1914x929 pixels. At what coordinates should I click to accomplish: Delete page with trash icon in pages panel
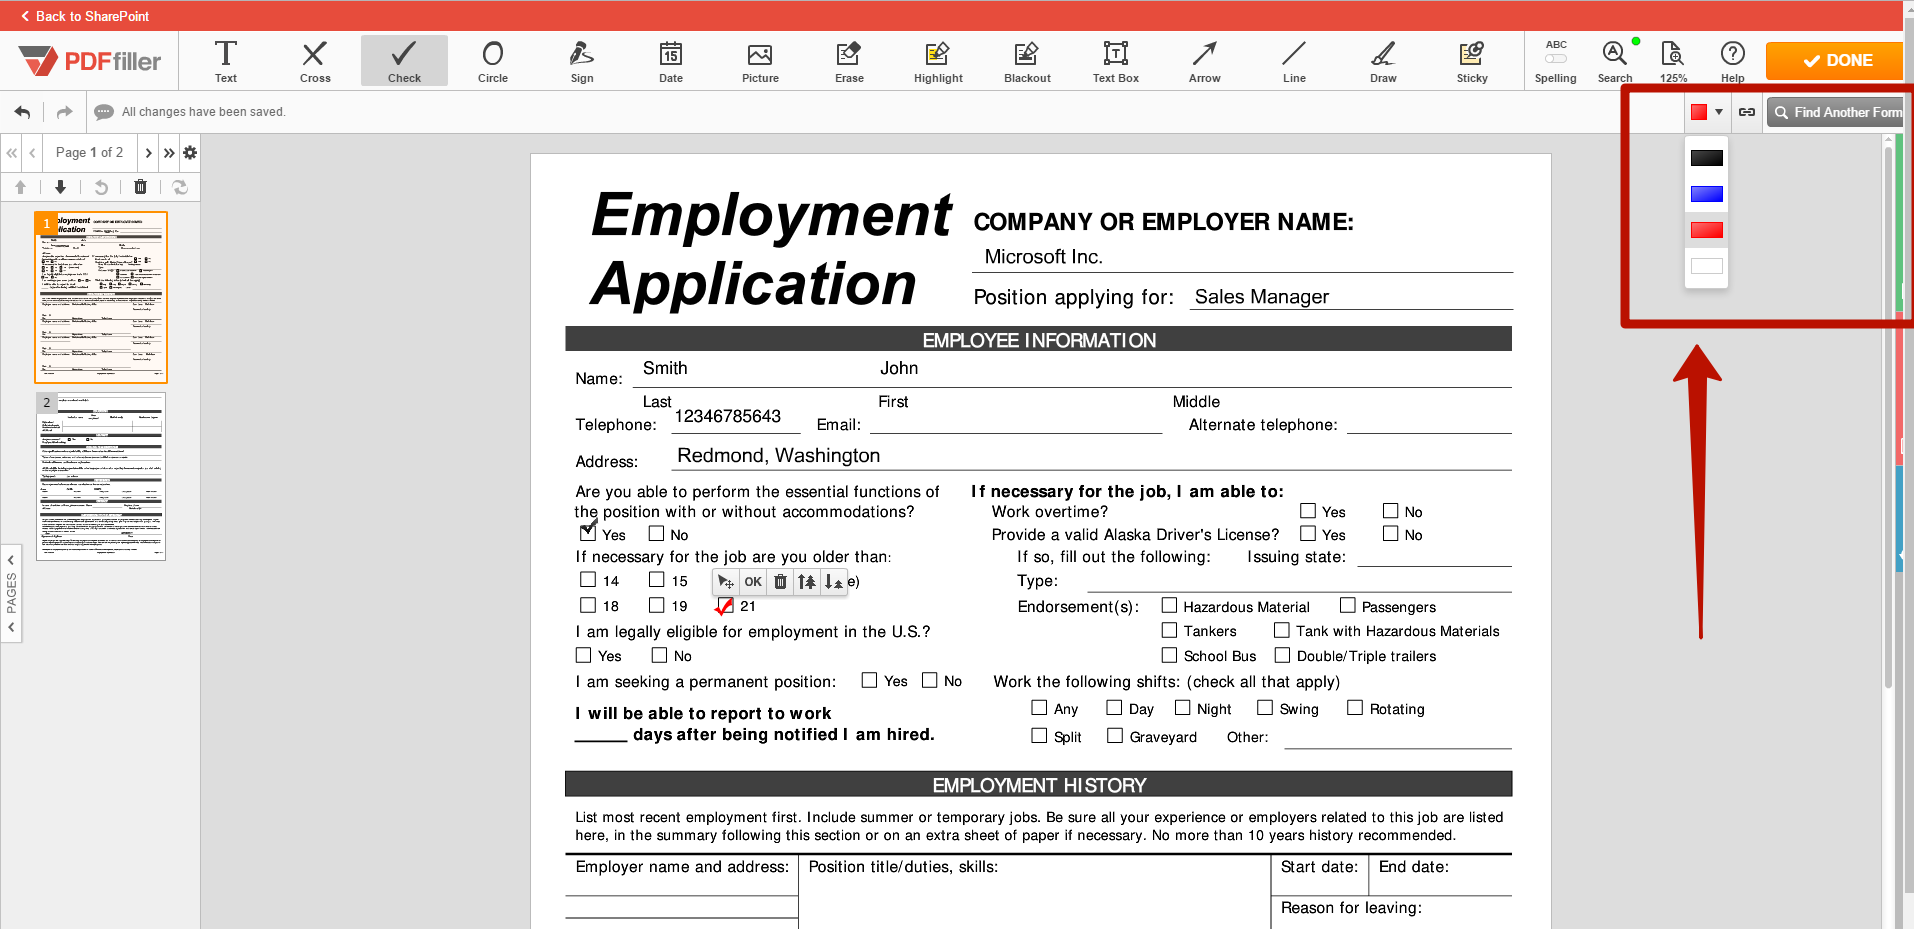click(x=140, y=187)
